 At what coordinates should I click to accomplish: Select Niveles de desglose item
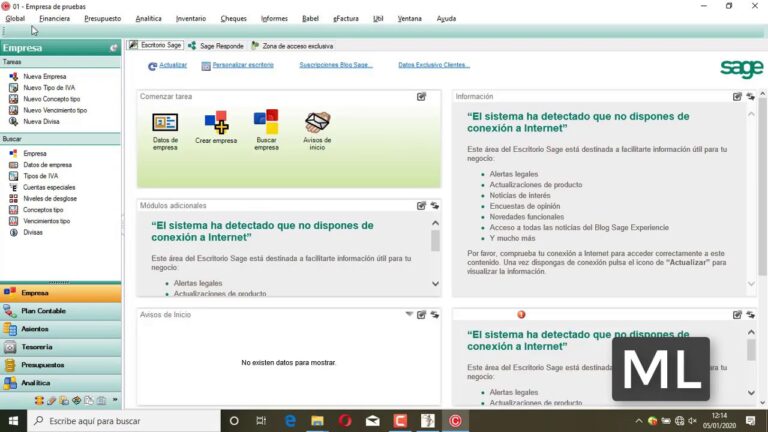coord(50,198)
